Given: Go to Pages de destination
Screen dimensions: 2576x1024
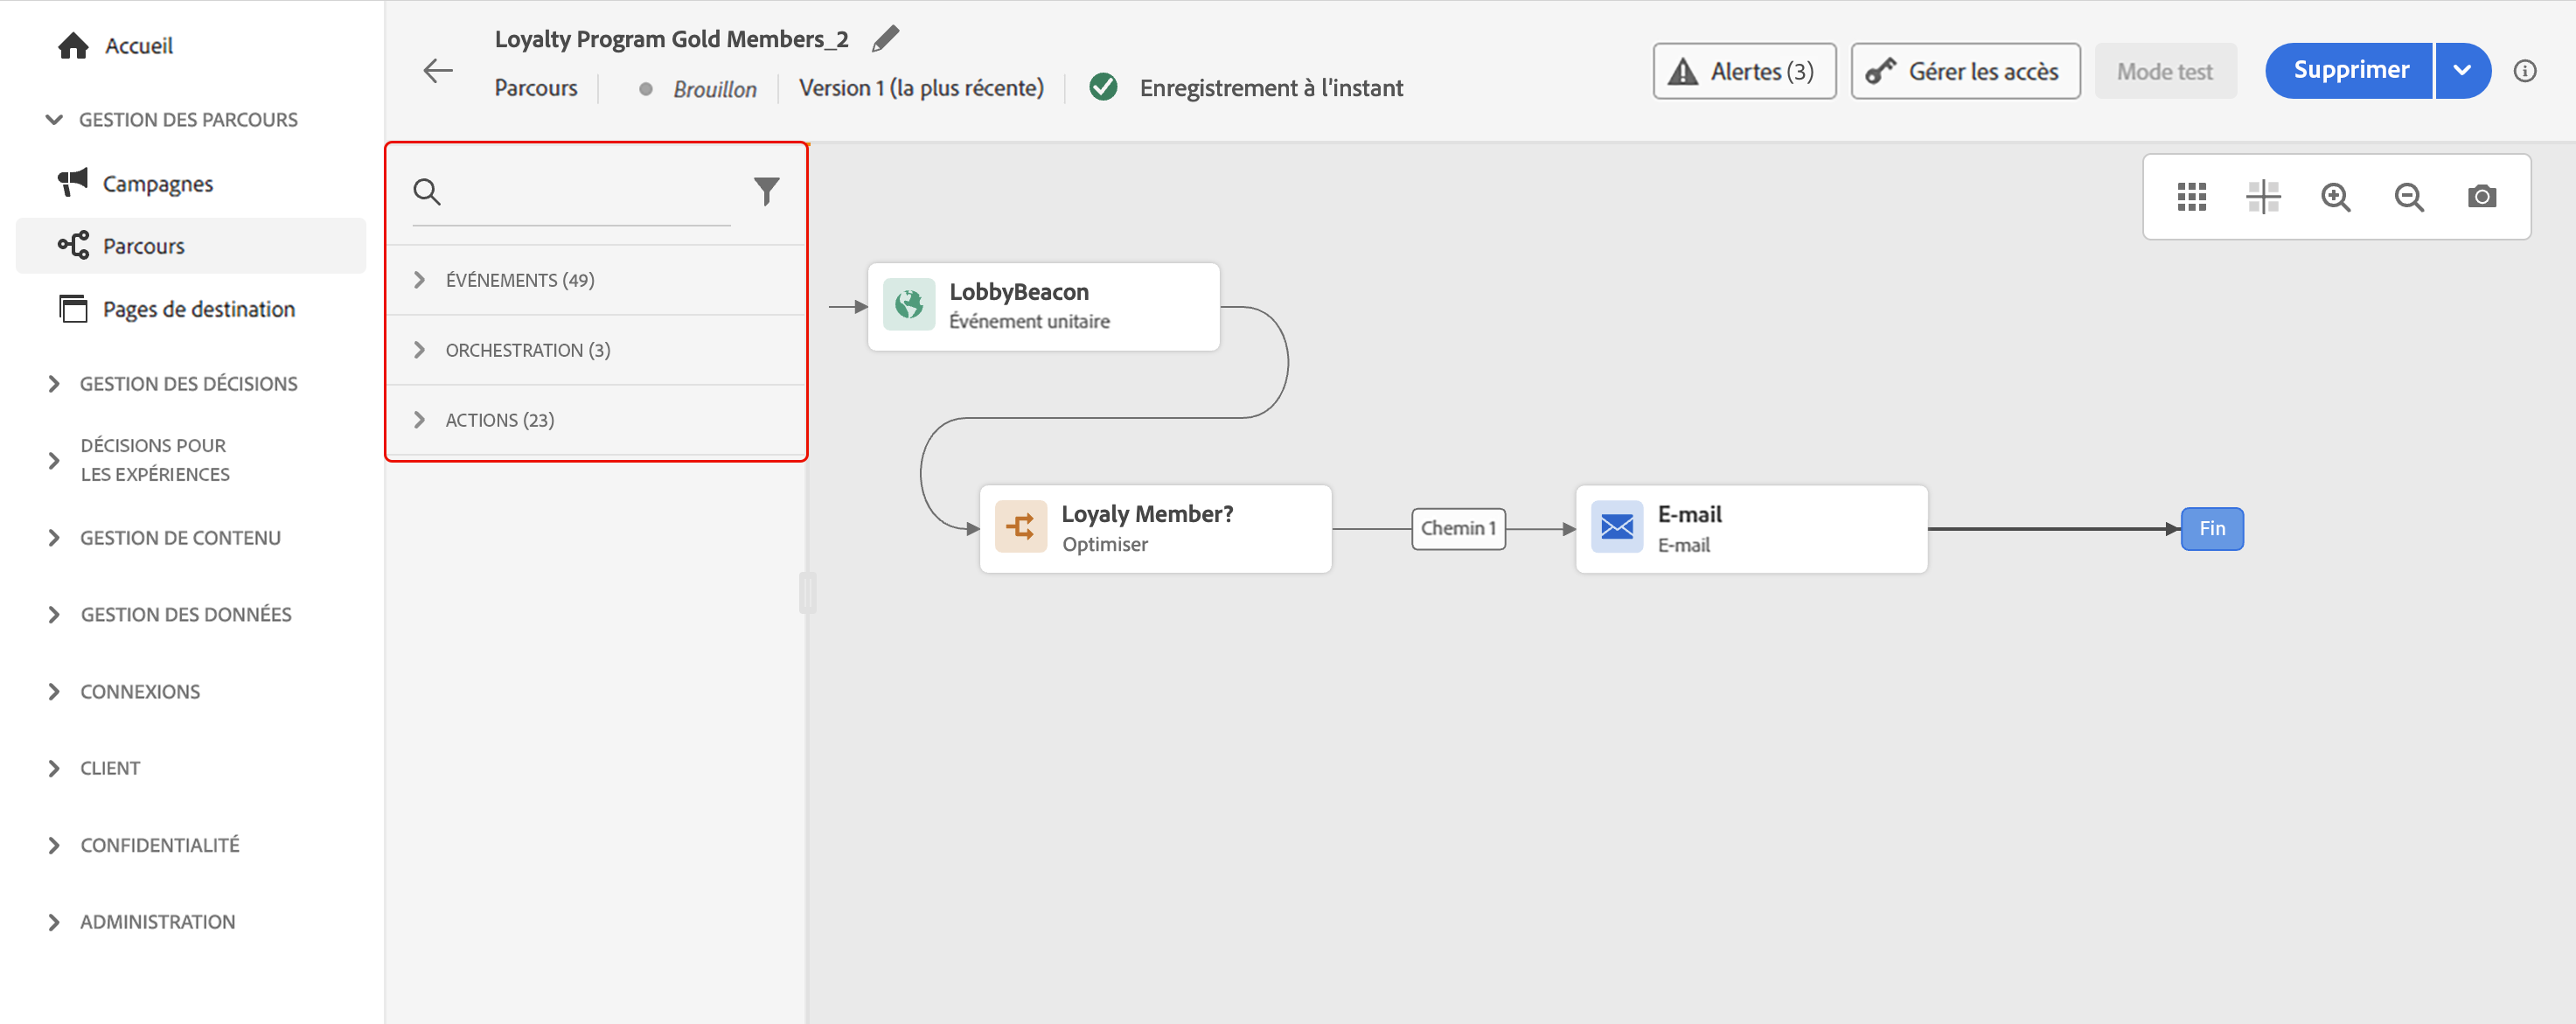Looking at the screenshot, I should click(x=198, y=309).
